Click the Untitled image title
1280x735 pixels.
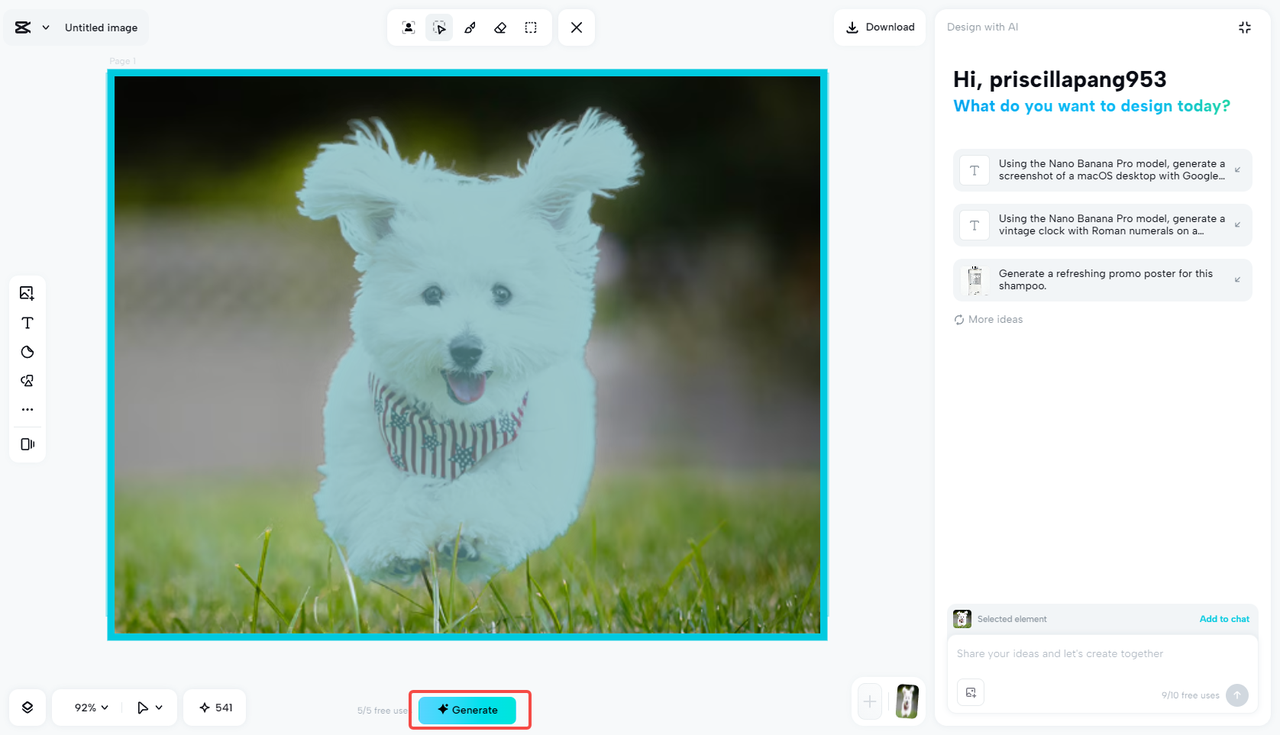[101, 28]
